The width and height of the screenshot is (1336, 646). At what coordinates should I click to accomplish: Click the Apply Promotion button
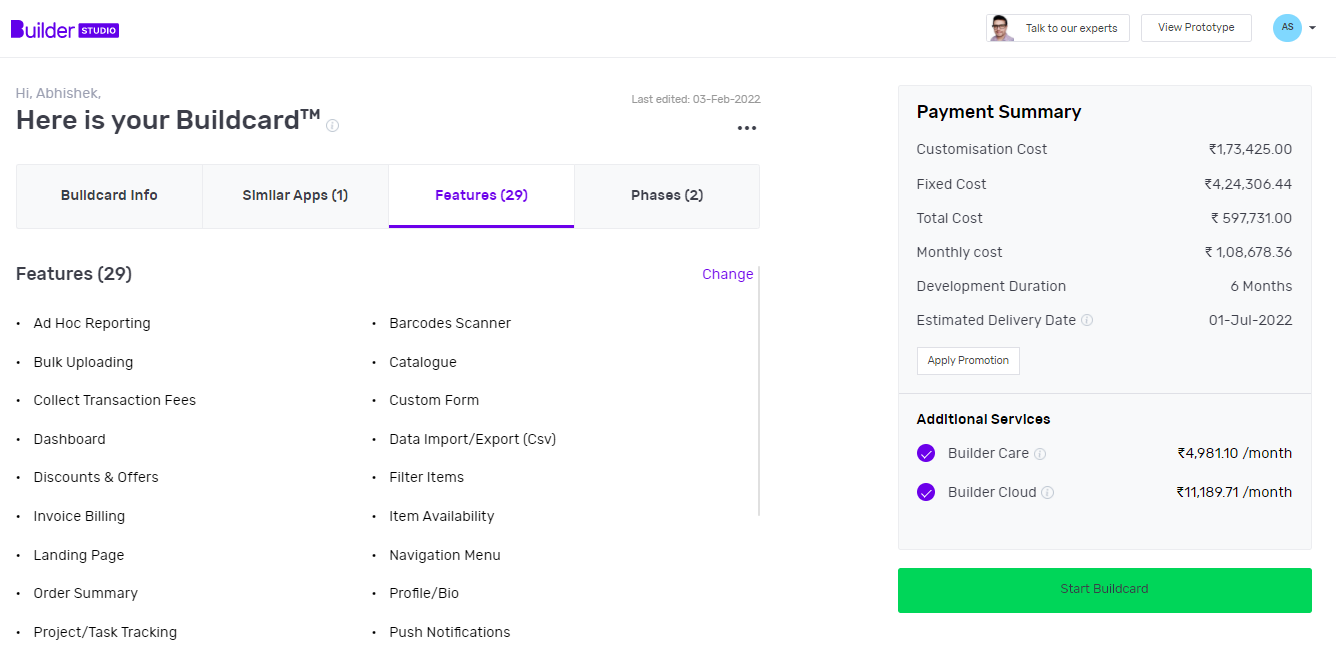click(x=968, y=361)
